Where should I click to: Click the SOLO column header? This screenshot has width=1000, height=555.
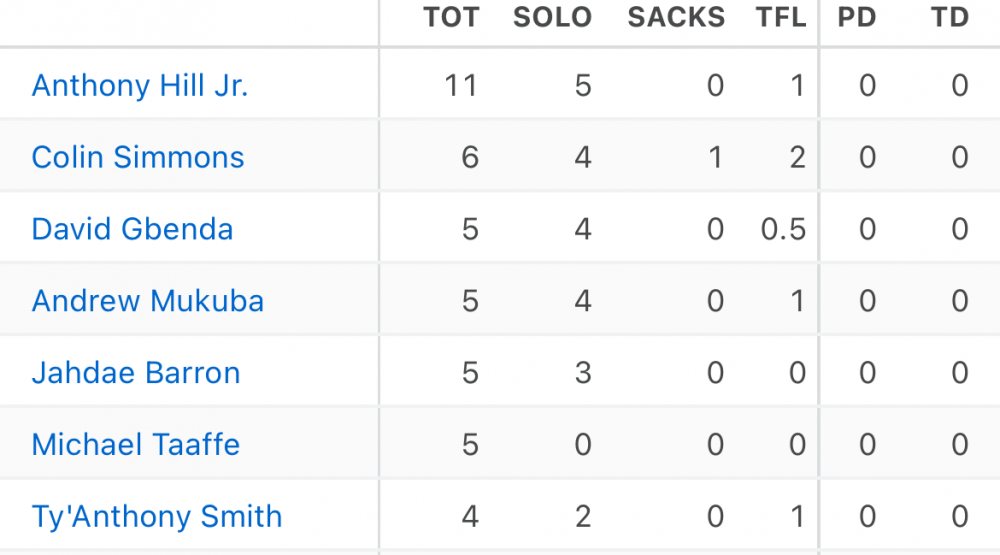(x=552, y=18)
